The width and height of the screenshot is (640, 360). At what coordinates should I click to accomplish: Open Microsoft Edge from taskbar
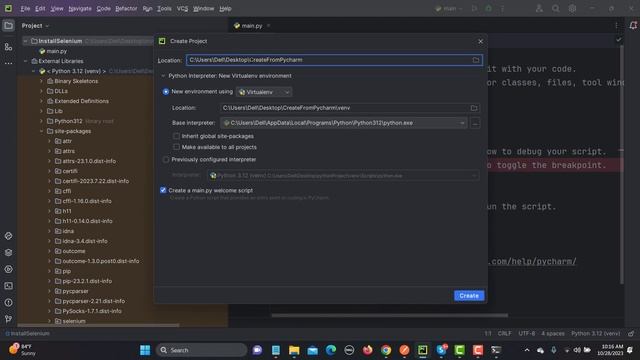pyautogui.click(x=331, y=350)
